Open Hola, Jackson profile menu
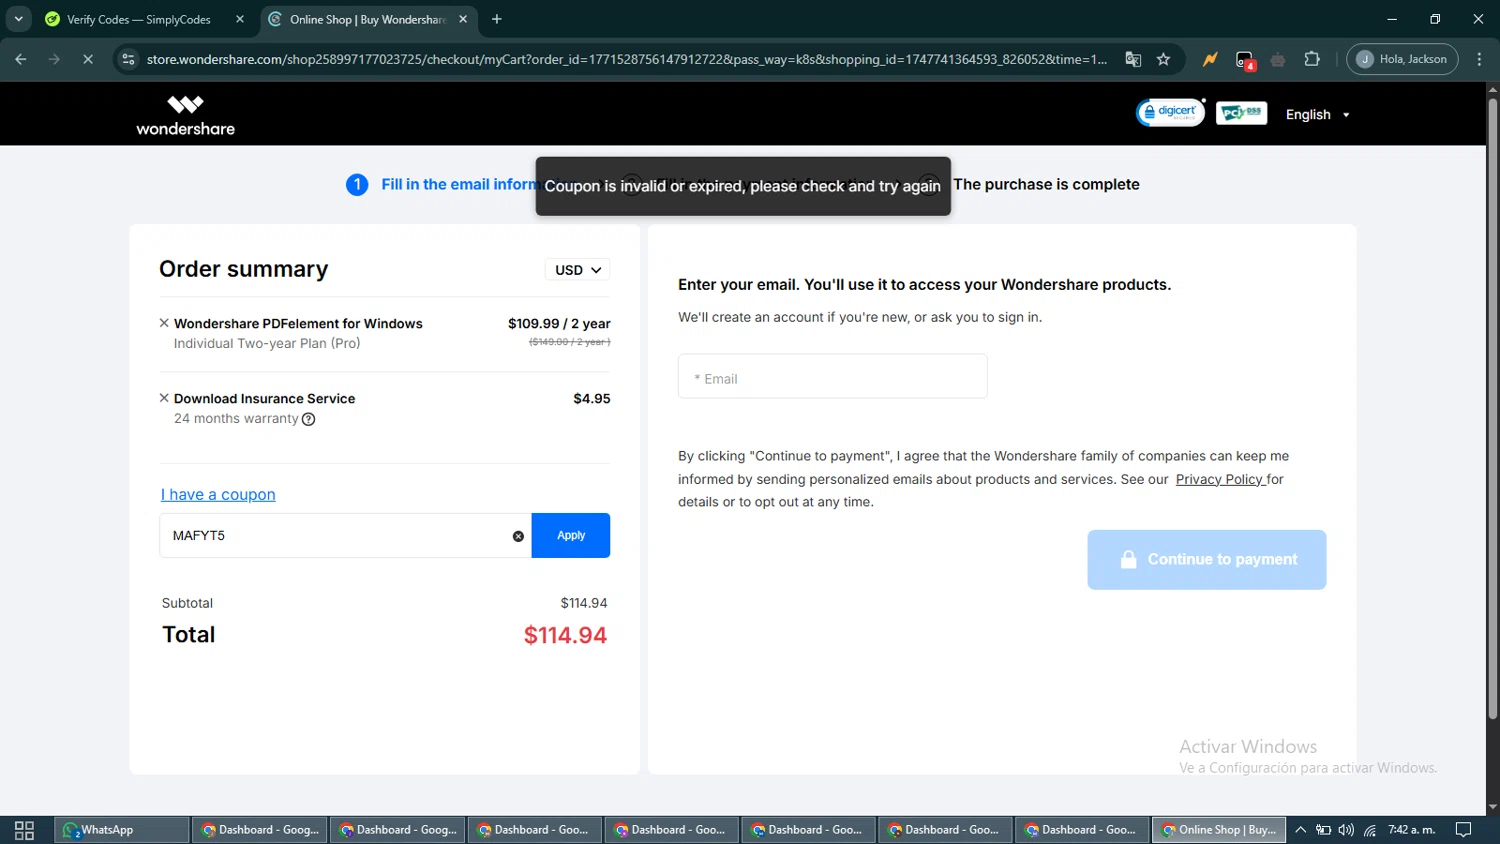The width and height of the screenshot is (1500, 844). tap(1402, 59)
